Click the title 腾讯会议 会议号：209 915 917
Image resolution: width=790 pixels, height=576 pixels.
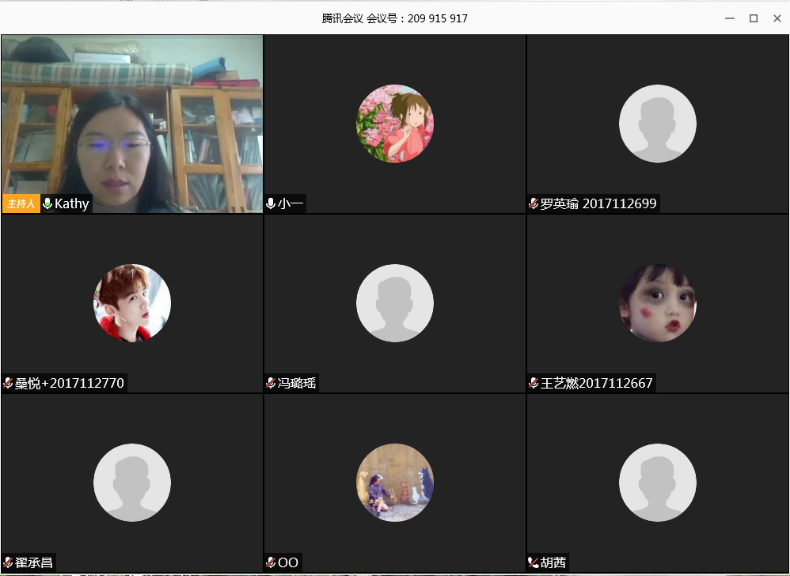394,18
